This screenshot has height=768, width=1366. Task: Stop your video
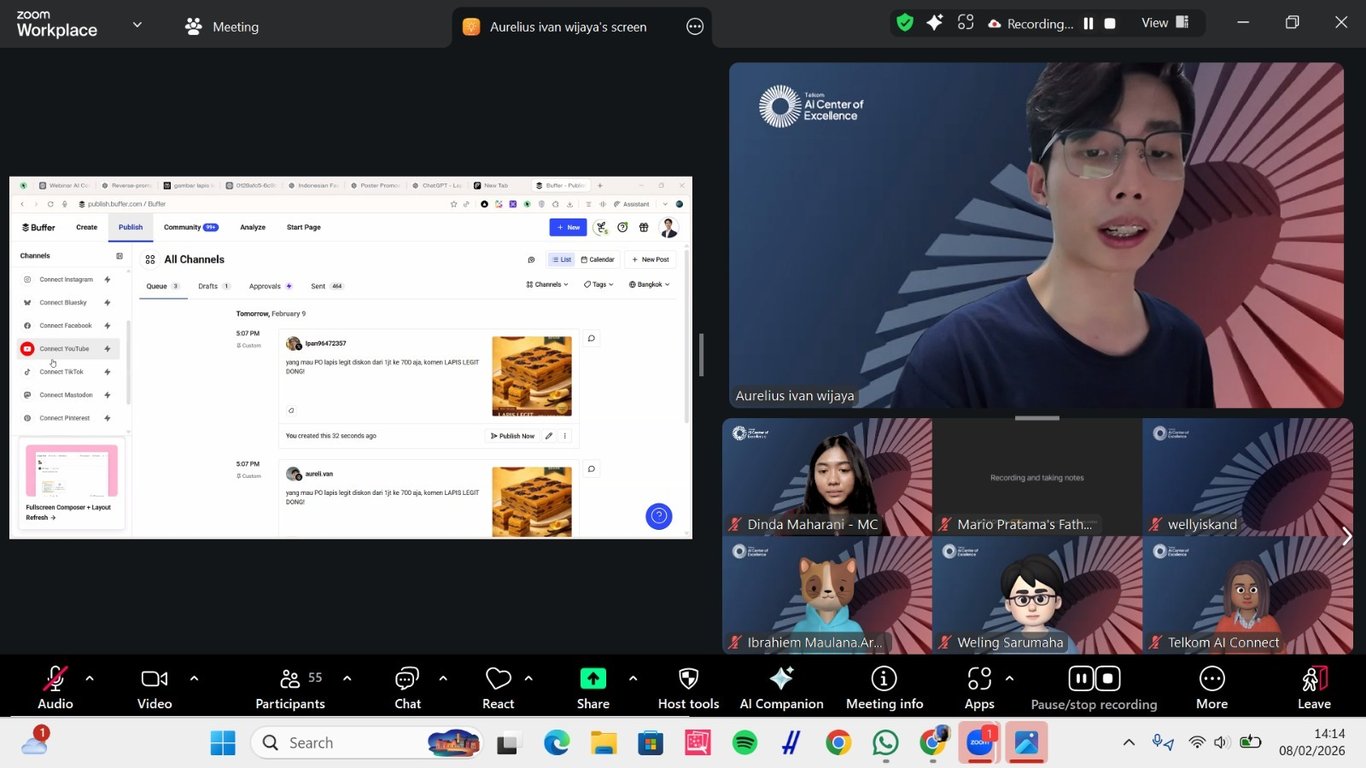click(153, 678)
